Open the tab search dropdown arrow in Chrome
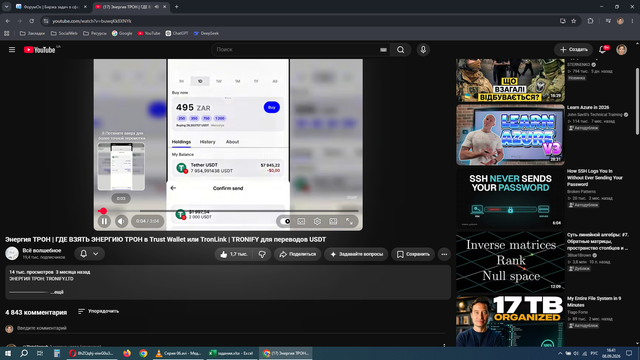The image size is (640, 360). tap(7, 7)
